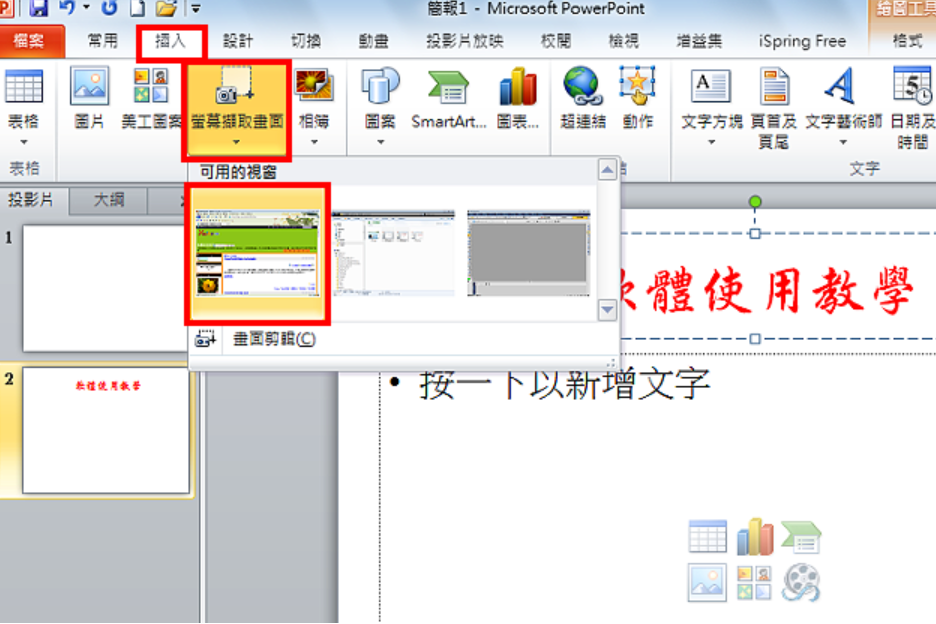Expand the 圖案 dropdown arrow
The width and height of the screenshot is (936, 624).
click(x=380, y=142)
